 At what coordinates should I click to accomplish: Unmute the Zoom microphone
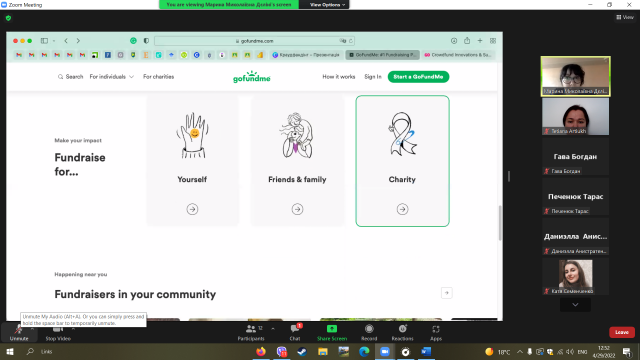click(x=19, y=333)
